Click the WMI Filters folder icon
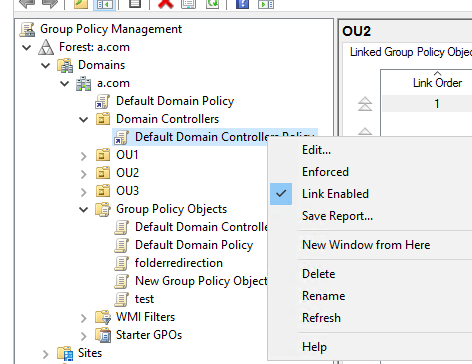The width and height of the screenshot is (472, 364). 103,317
